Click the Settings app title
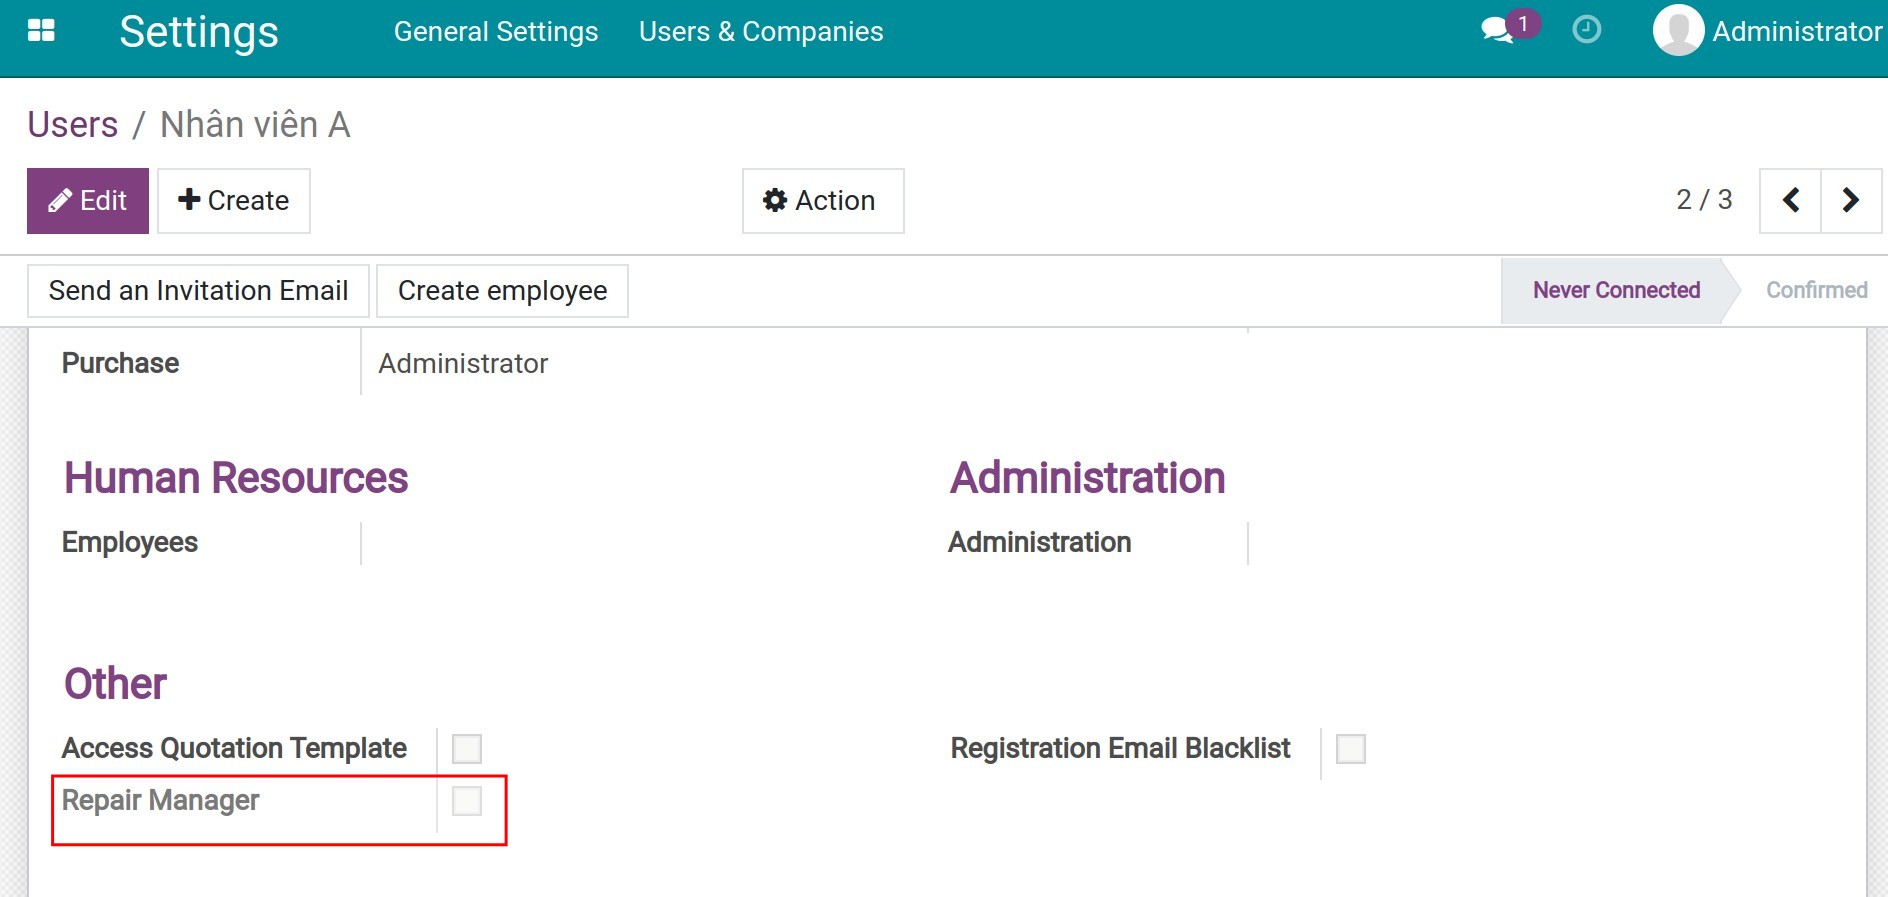This screenshot has height=897, width=1888. [199, 32]
